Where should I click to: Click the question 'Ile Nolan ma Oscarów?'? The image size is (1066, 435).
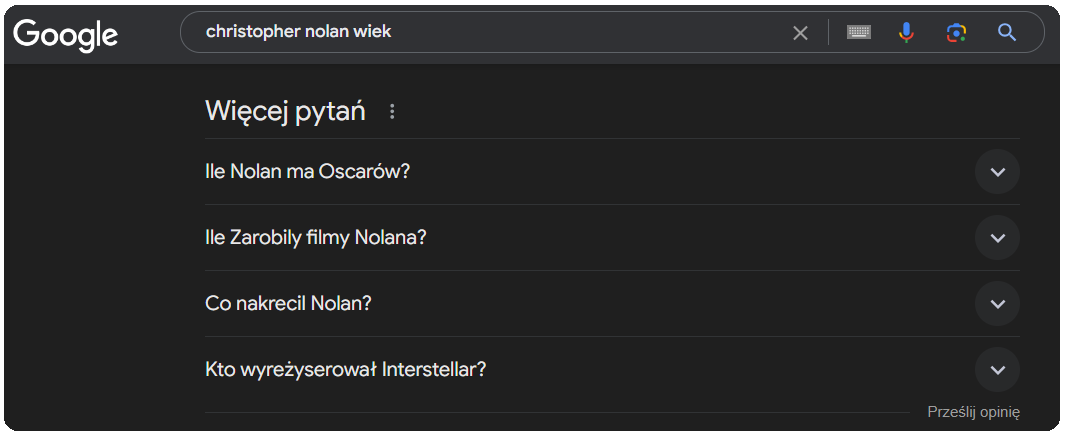[x=307, y=172]
